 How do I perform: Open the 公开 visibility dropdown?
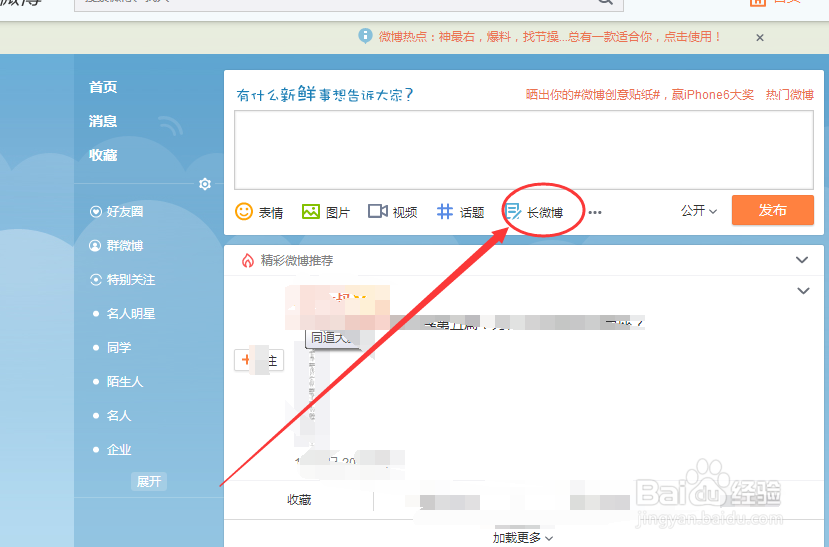(x=698, y=211)
